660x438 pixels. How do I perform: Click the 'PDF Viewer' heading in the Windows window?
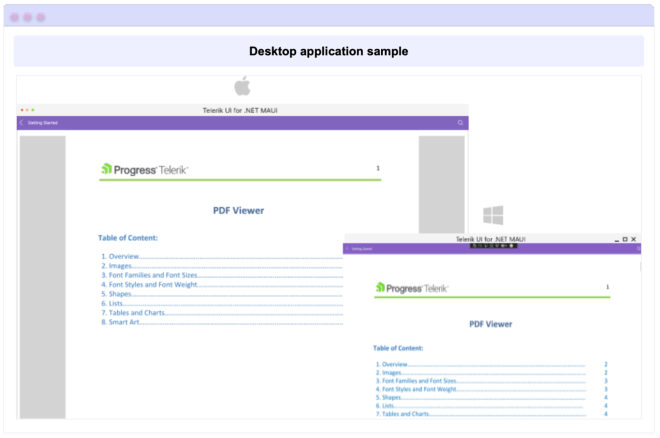coord(490,324)
